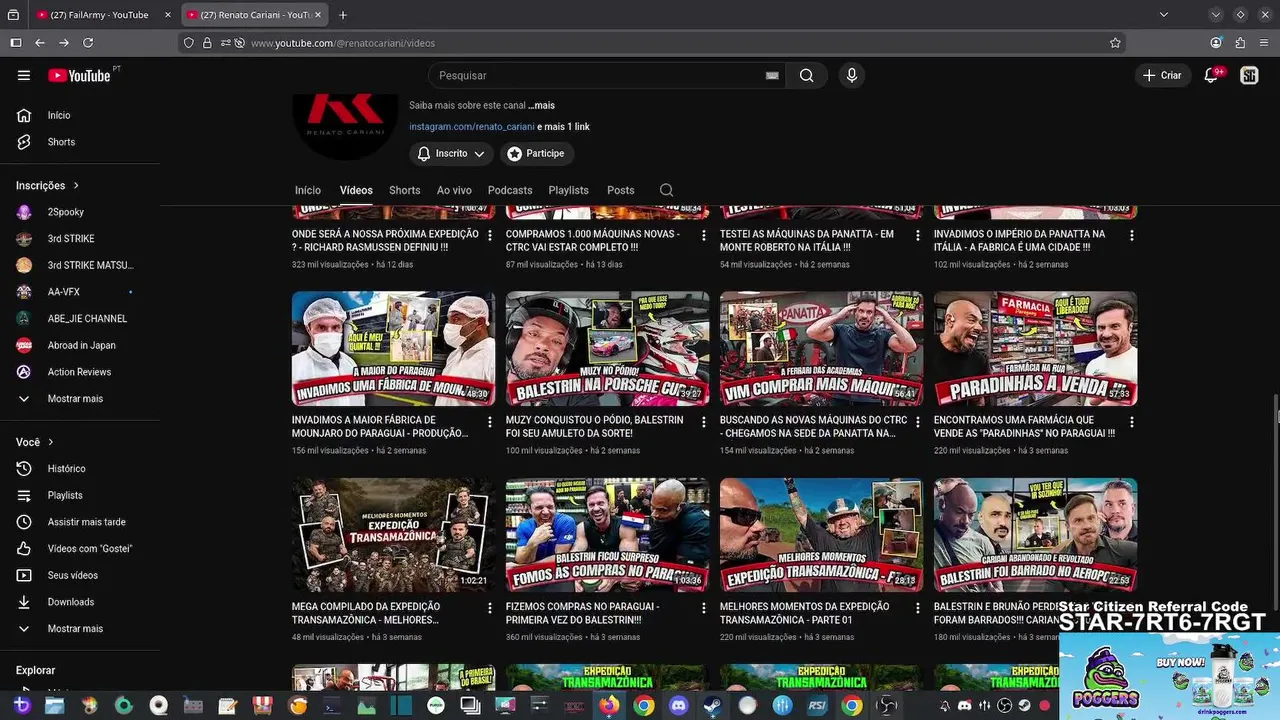Screen dimensions: 1280x720
Task: Switch to Ao vivo tab
Action: pos(454,190)
